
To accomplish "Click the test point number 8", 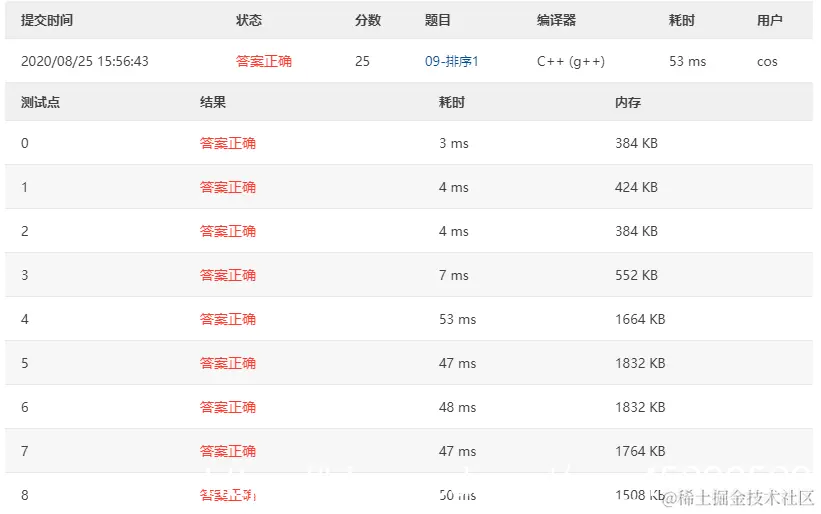I will pyautogui.click(x=25, y=495).
